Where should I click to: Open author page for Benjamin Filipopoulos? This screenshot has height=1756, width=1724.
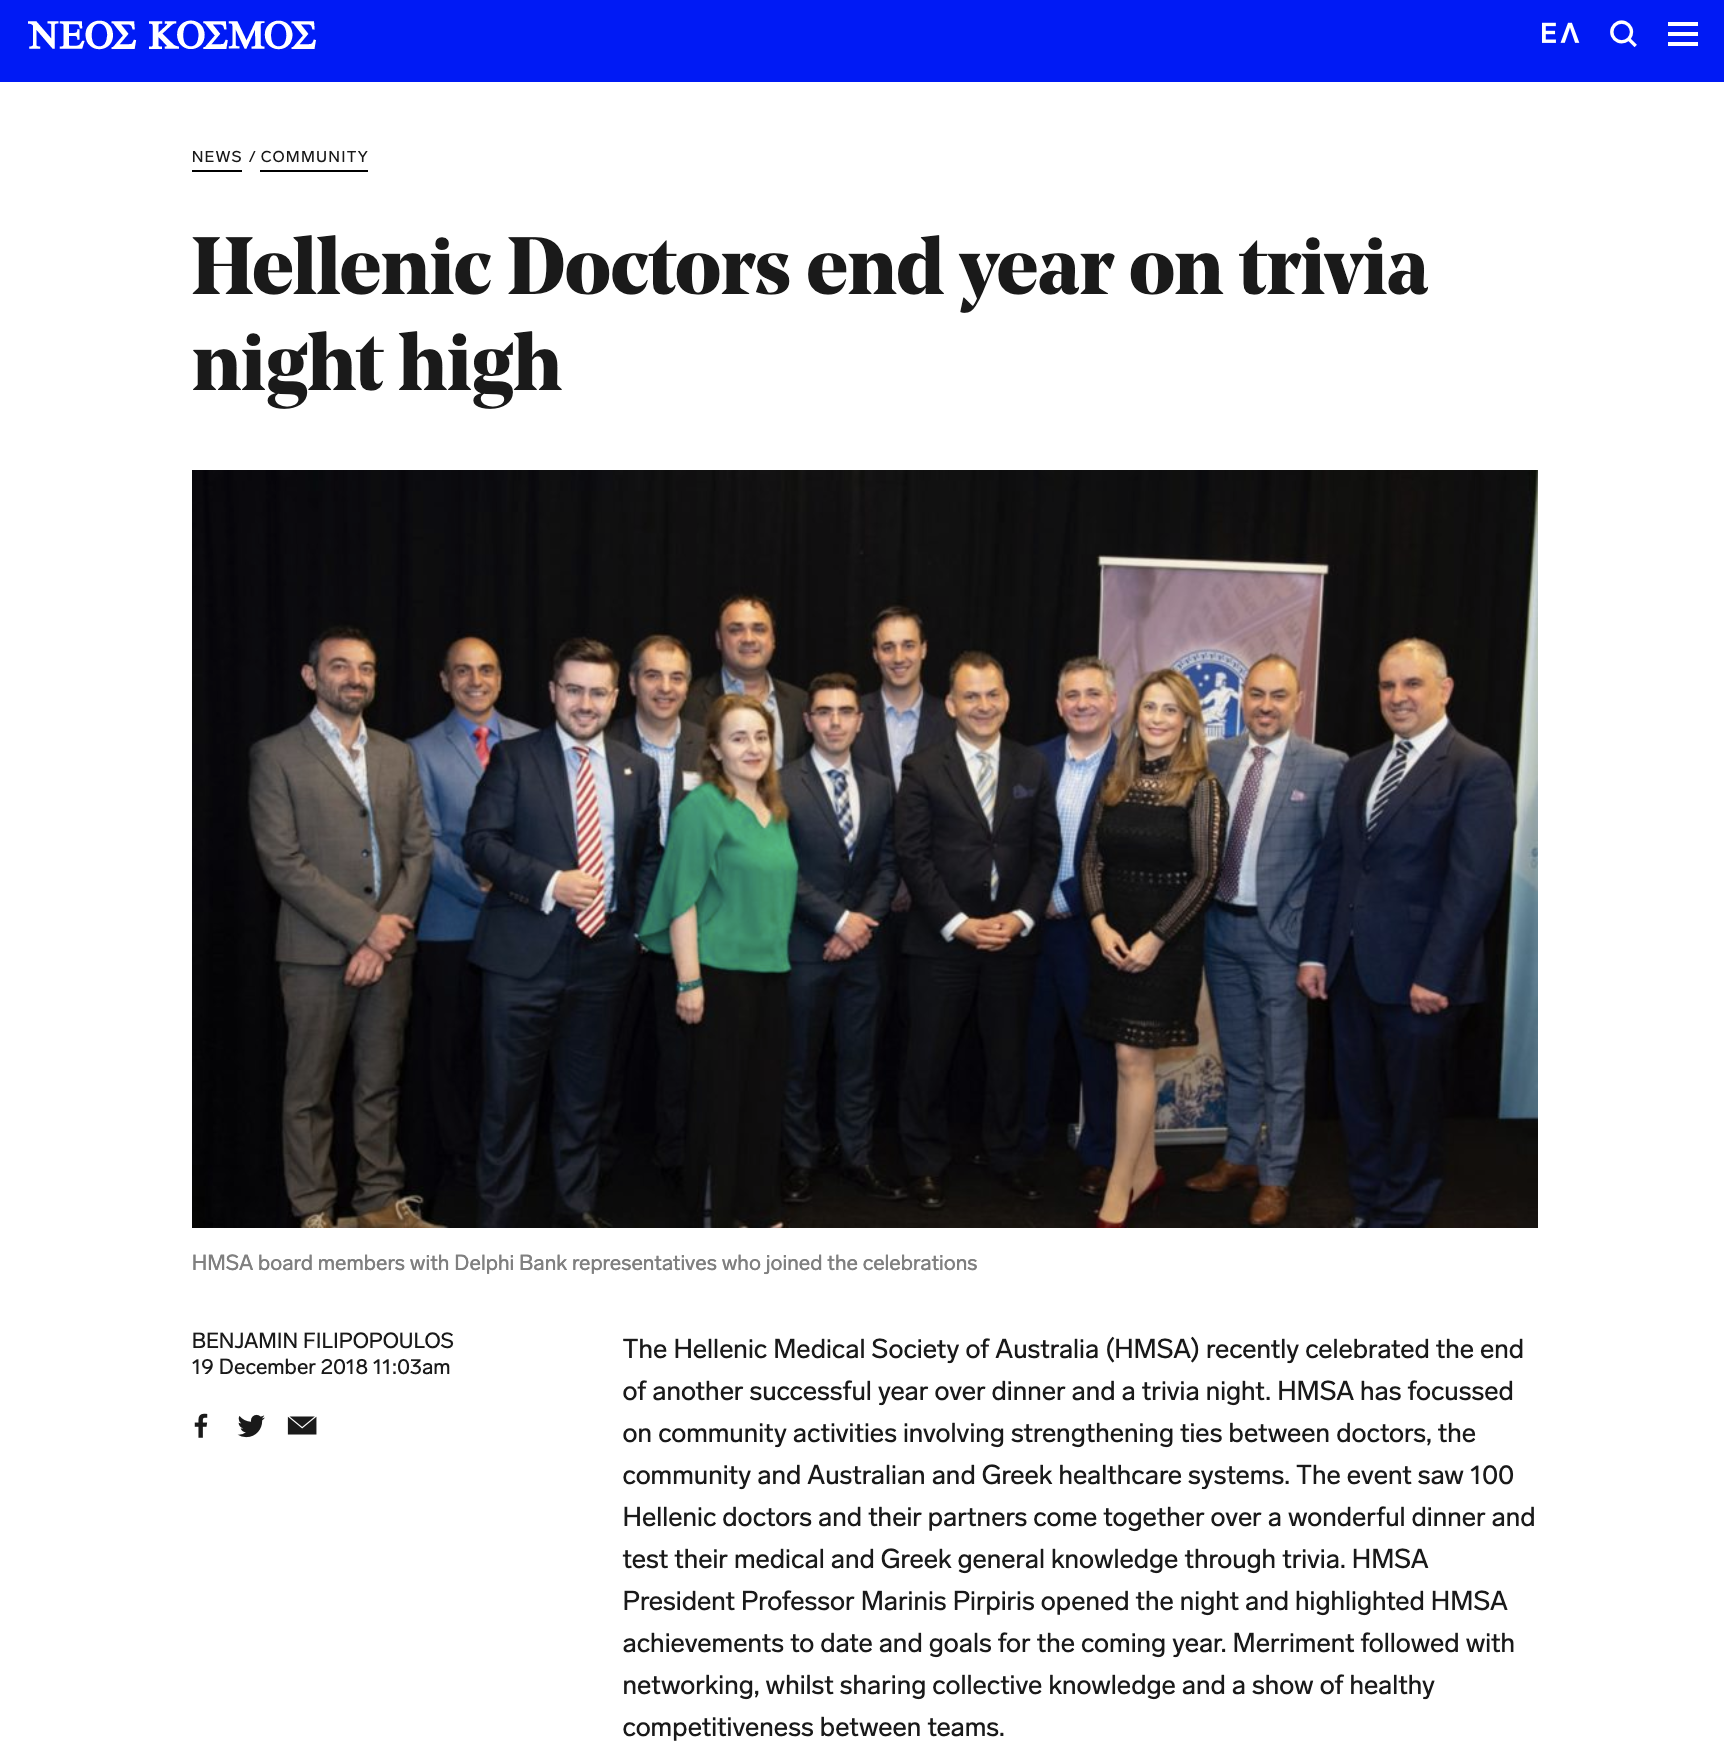pos(322,1340)
